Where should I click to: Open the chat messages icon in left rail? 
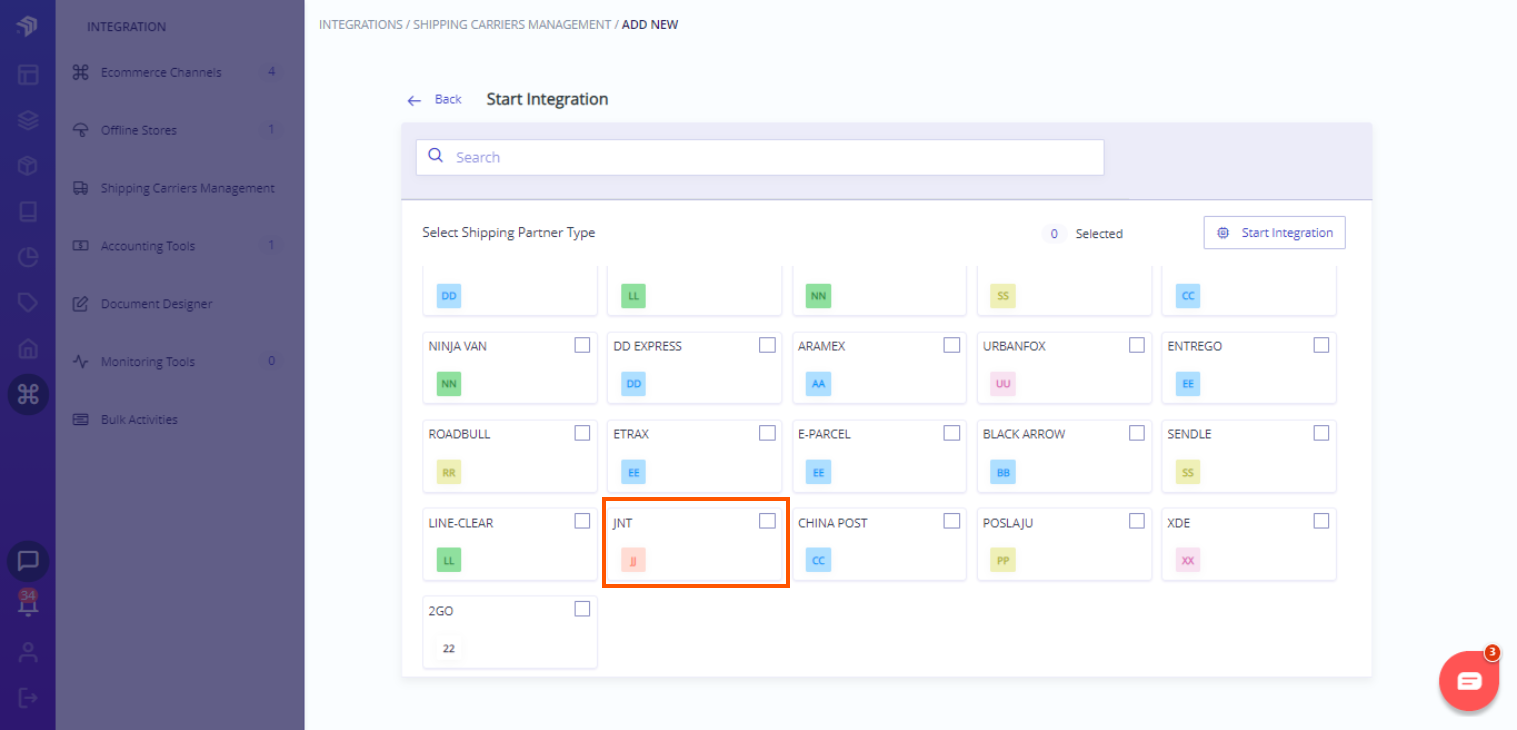pyautogui.click(x=28, y=561)
